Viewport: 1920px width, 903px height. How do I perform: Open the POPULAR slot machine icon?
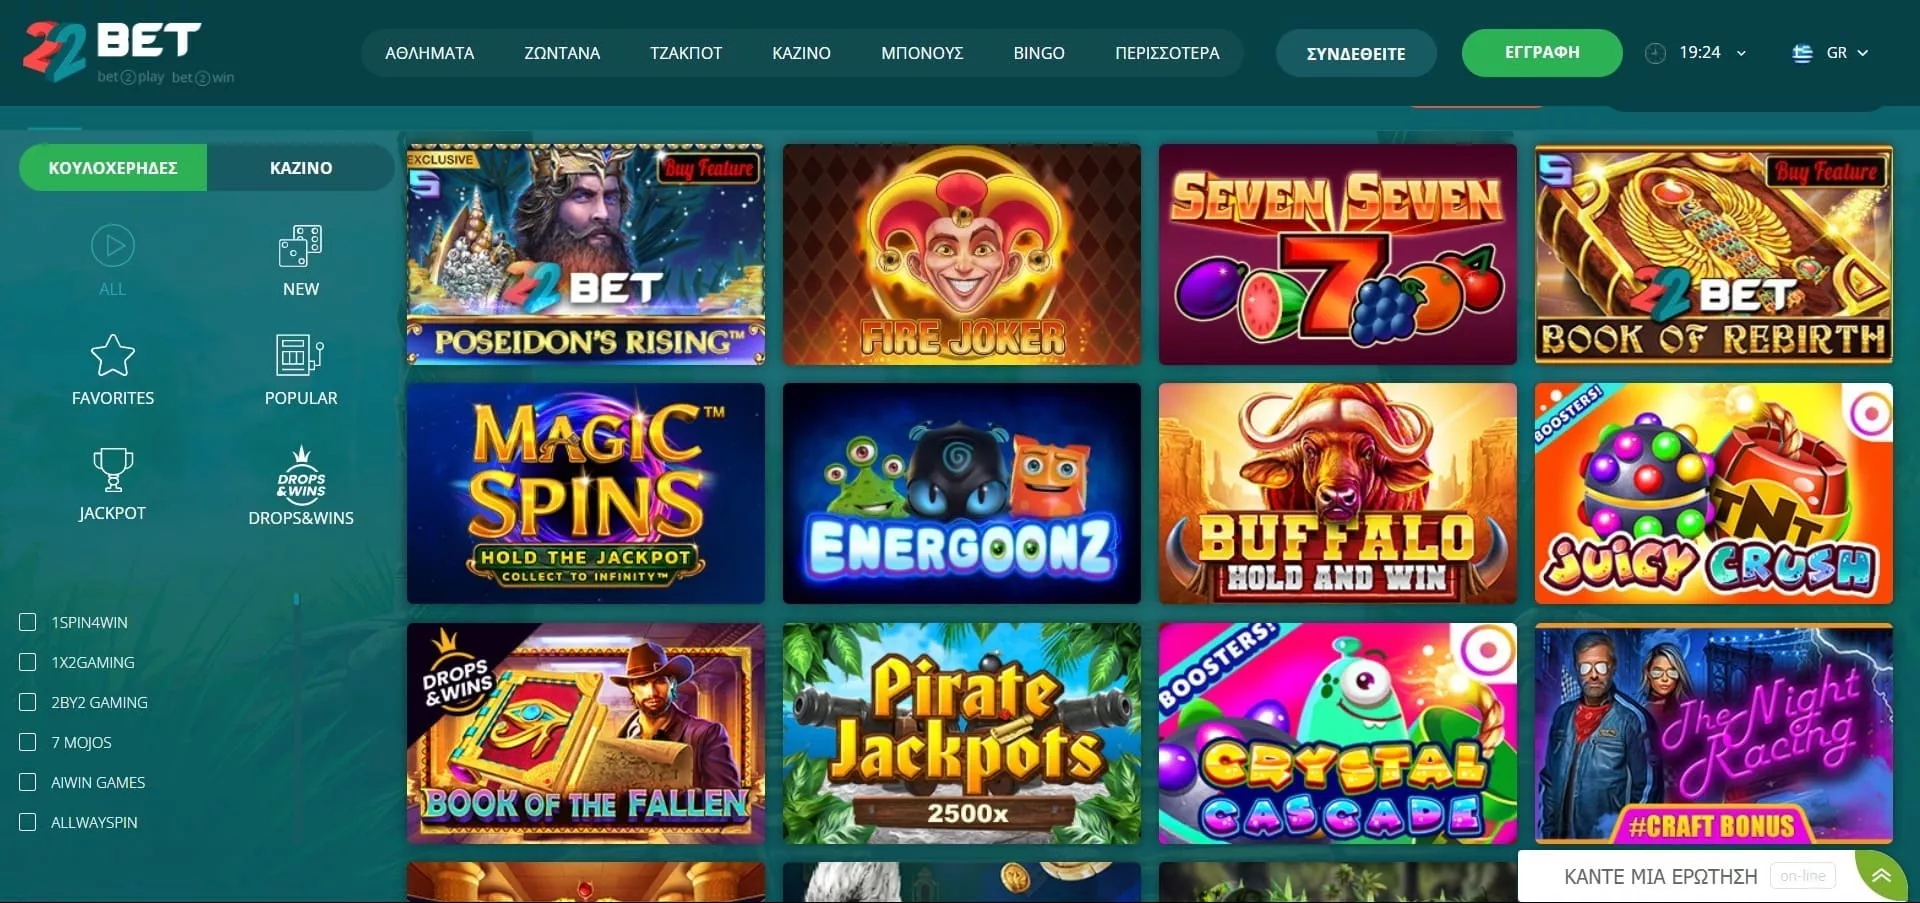click(x=300, y=355)
